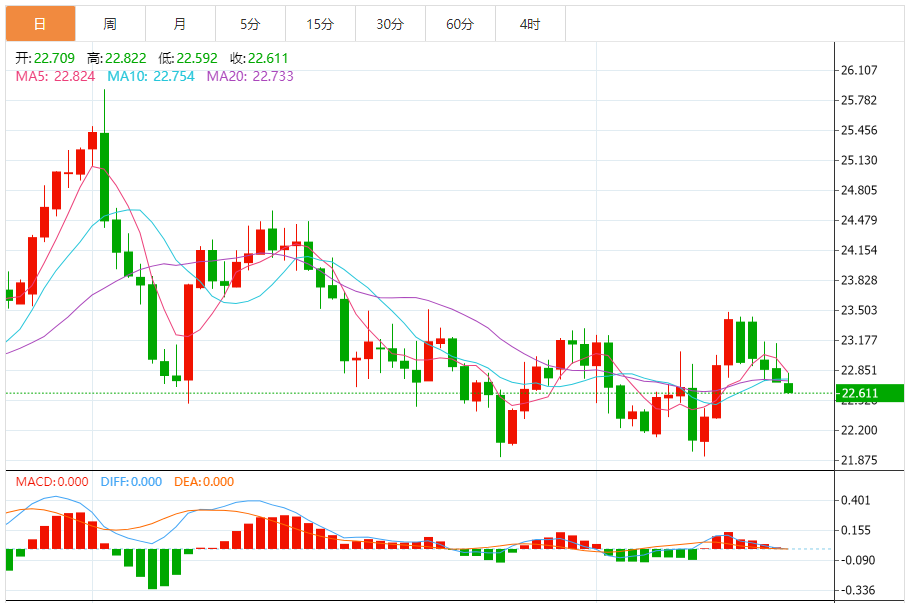This screenshot has height=603, width=910.
Task: Click the 25.456 price axis label
Action: click(860, 130)
